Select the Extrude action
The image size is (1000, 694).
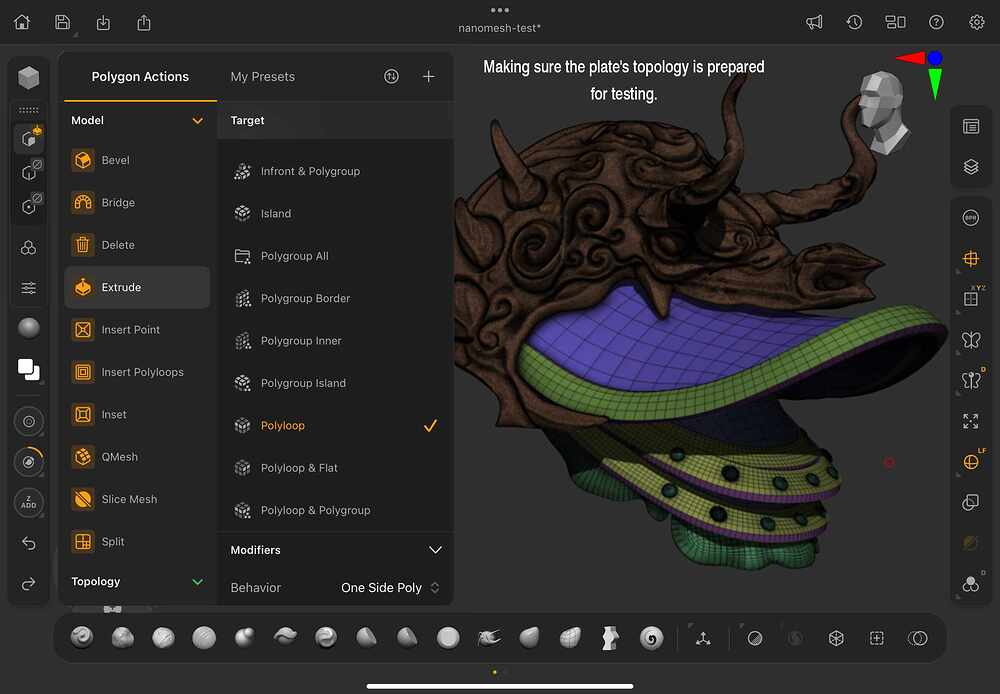137,288
